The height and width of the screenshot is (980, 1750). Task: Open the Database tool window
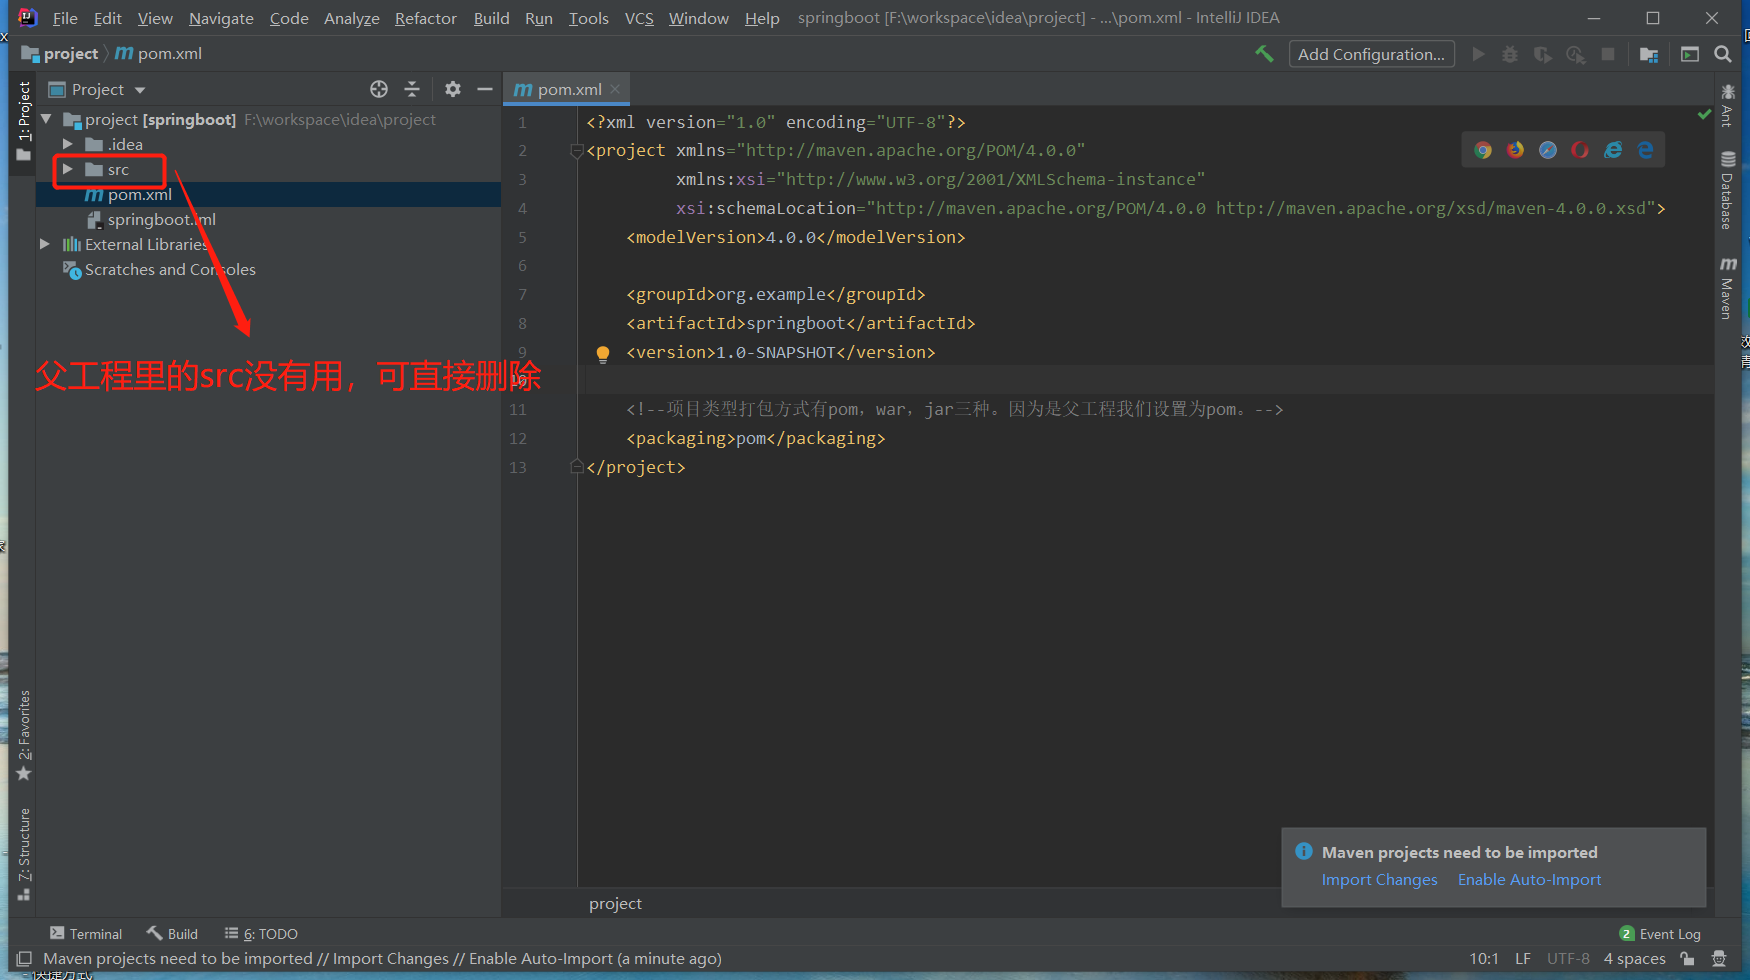pos(1728,190)
